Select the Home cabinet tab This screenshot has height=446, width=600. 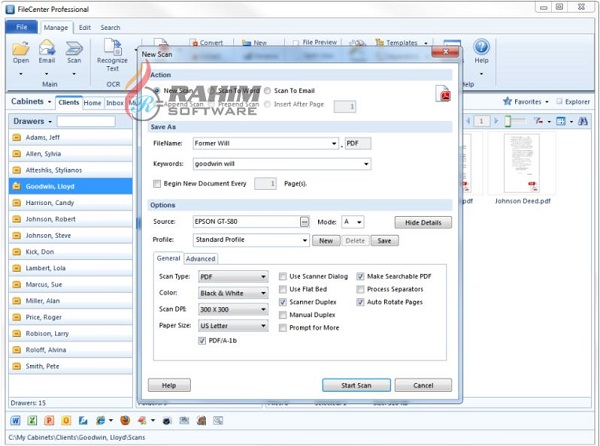coord(93,103)
